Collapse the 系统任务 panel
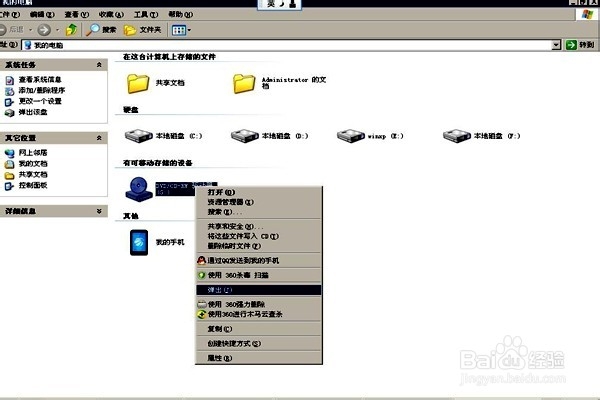The height and width of the screenshot is (400, 600). 99,65
